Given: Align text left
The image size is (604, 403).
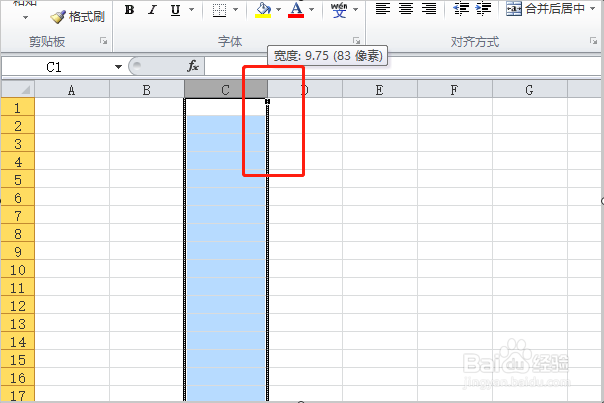Looking at the screenshot, I should 383,9.
